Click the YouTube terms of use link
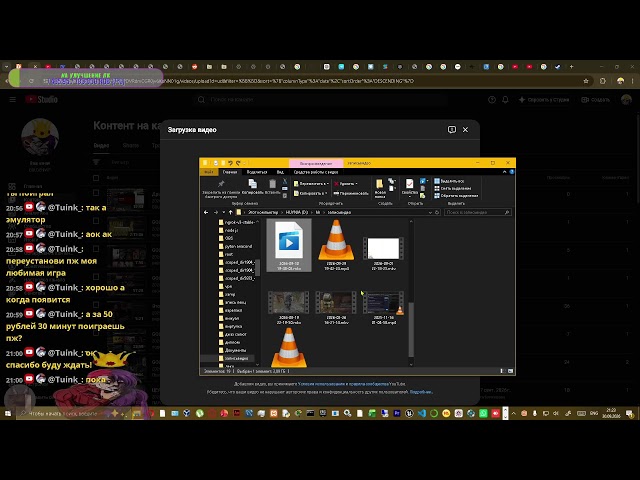The height and width of the screenshot is (480, 640). (x=322, y=384)
